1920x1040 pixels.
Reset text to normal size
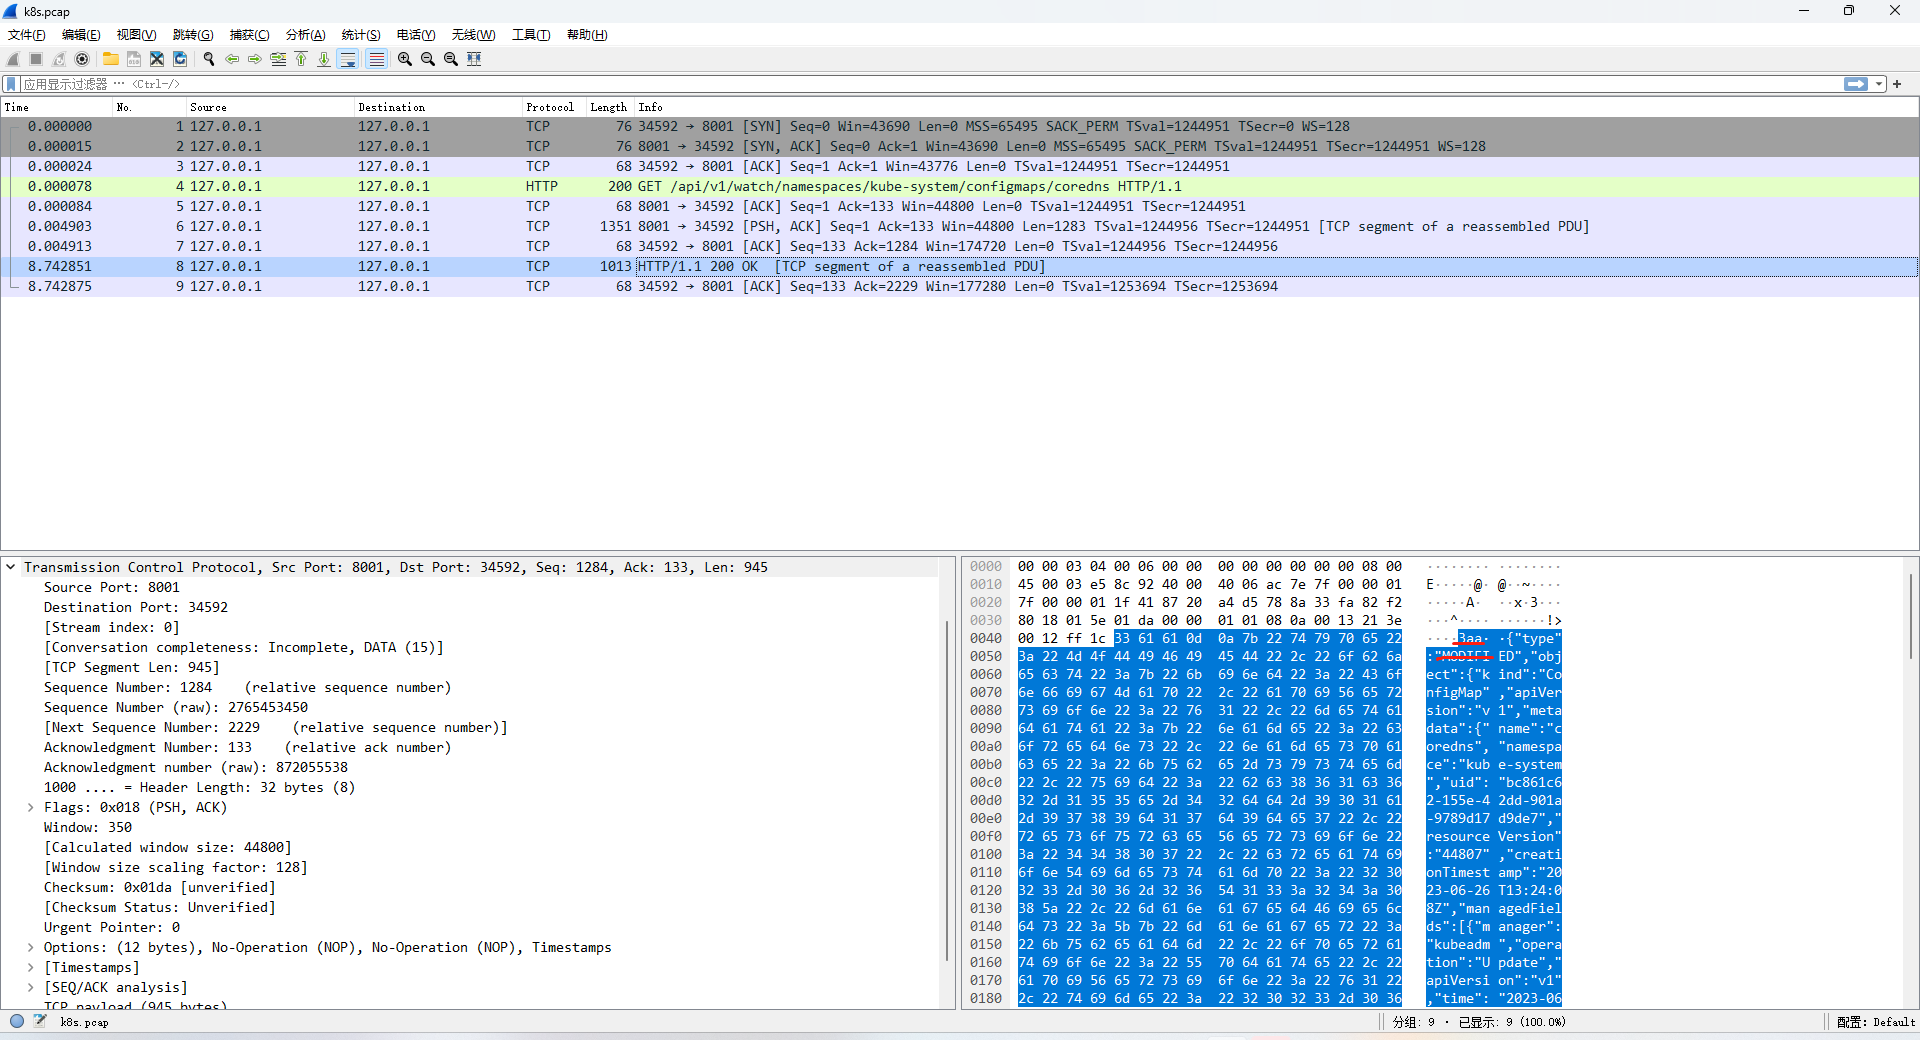pyautogui.click(x=450, y=59)
